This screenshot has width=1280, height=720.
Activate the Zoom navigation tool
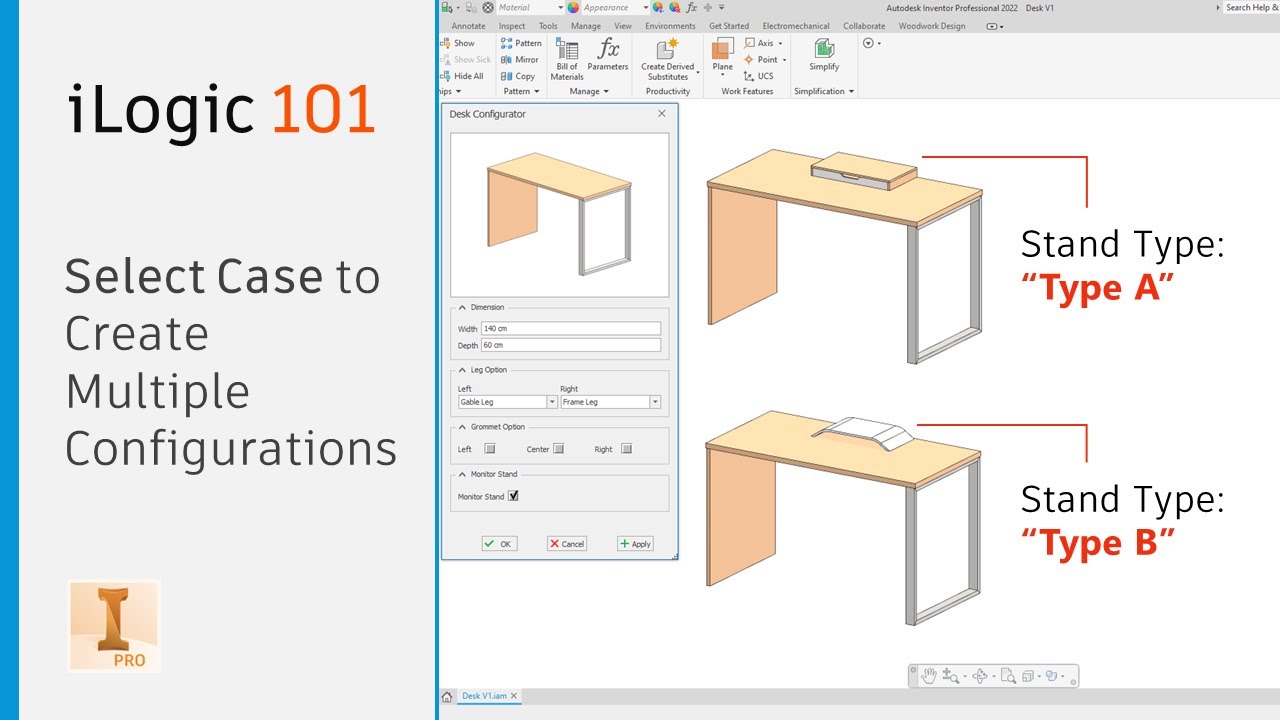pyautogui.click(x=950, y=676)
